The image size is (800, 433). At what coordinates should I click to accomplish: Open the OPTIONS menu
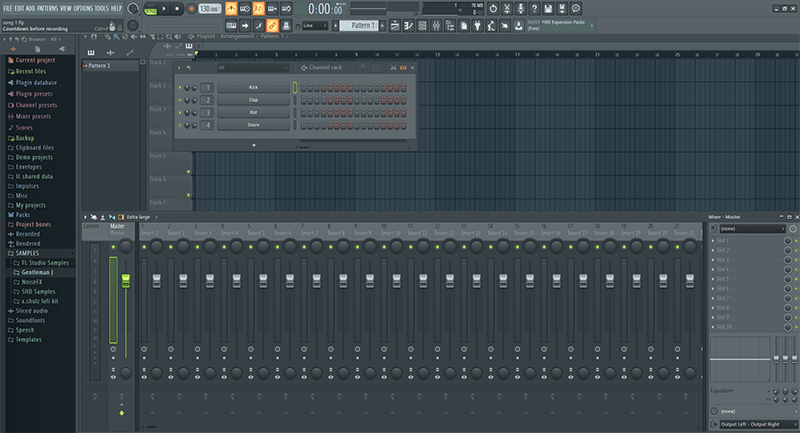tap(84, 8)
